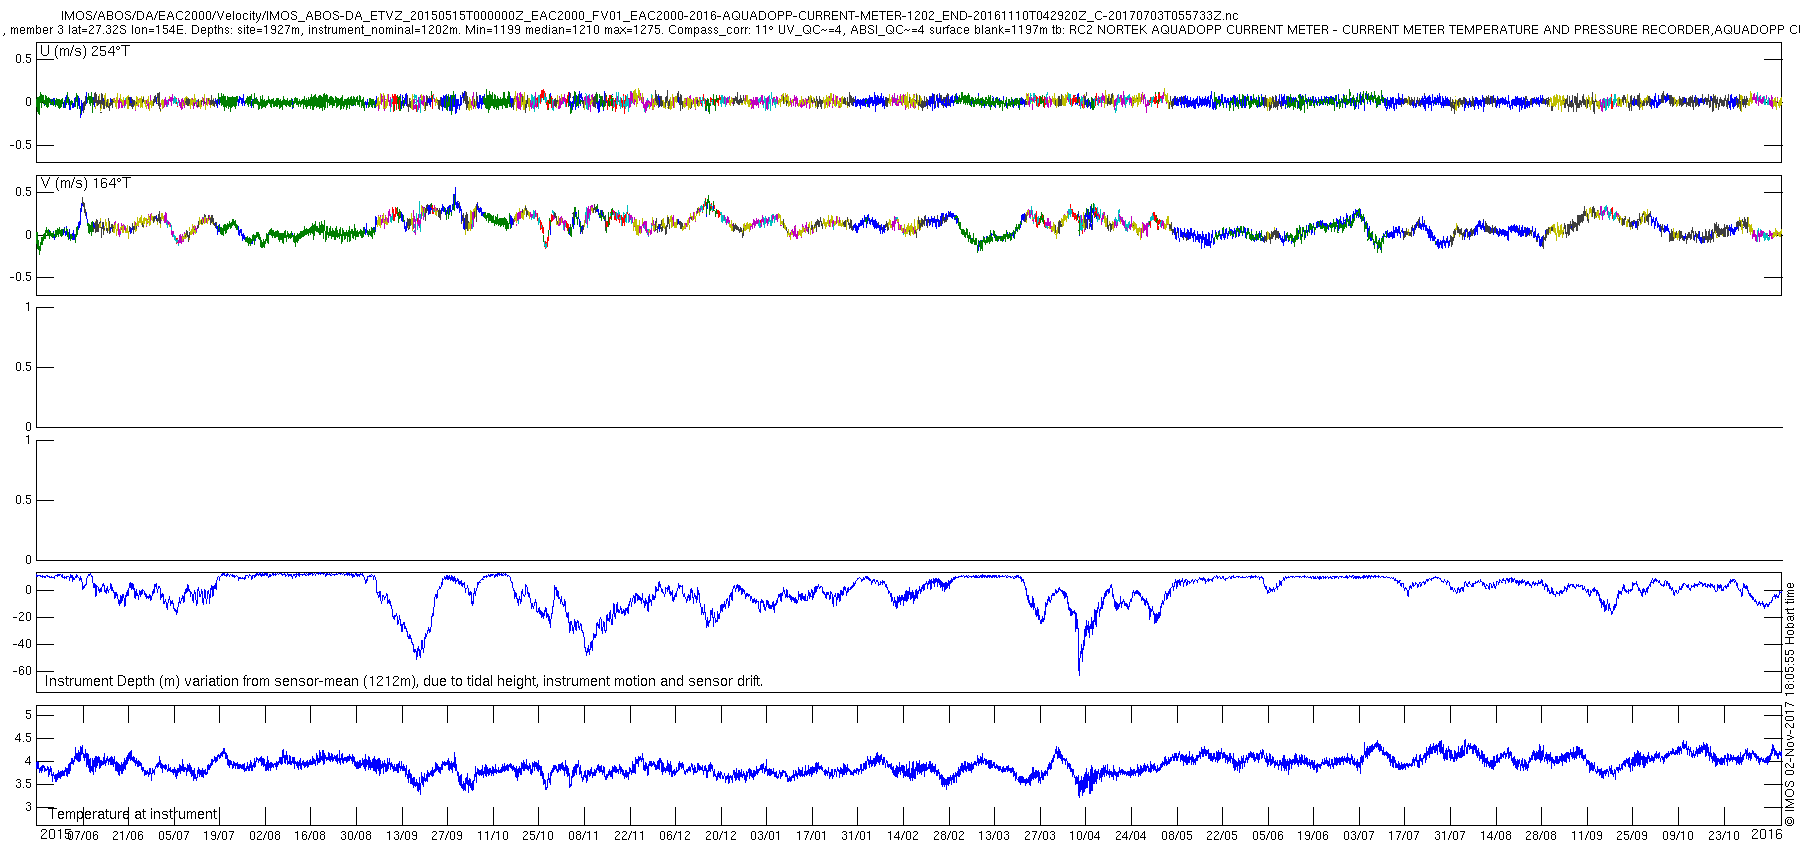Screen dimensions: 1800x850
Task: Click the '-20' tick on depth axis
Action: pos(22,617)
